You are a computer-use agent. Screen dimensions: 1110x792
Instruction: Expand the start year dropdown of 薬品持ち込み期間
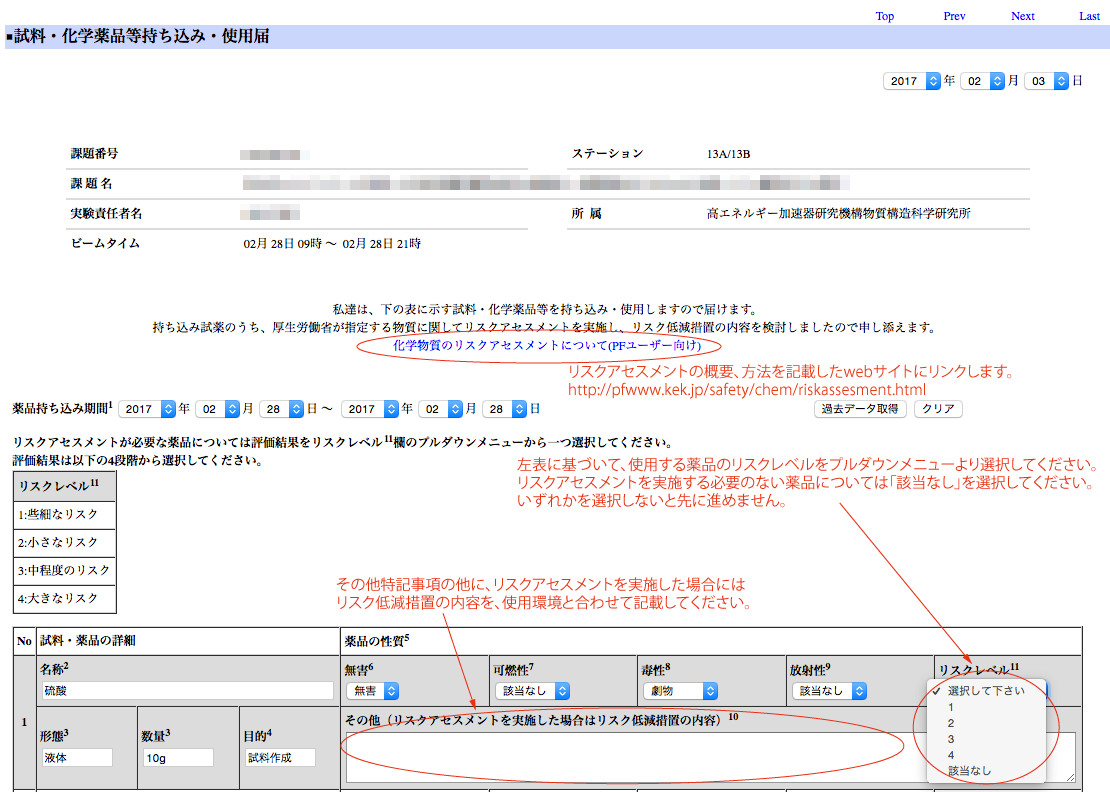pos(147,409)
